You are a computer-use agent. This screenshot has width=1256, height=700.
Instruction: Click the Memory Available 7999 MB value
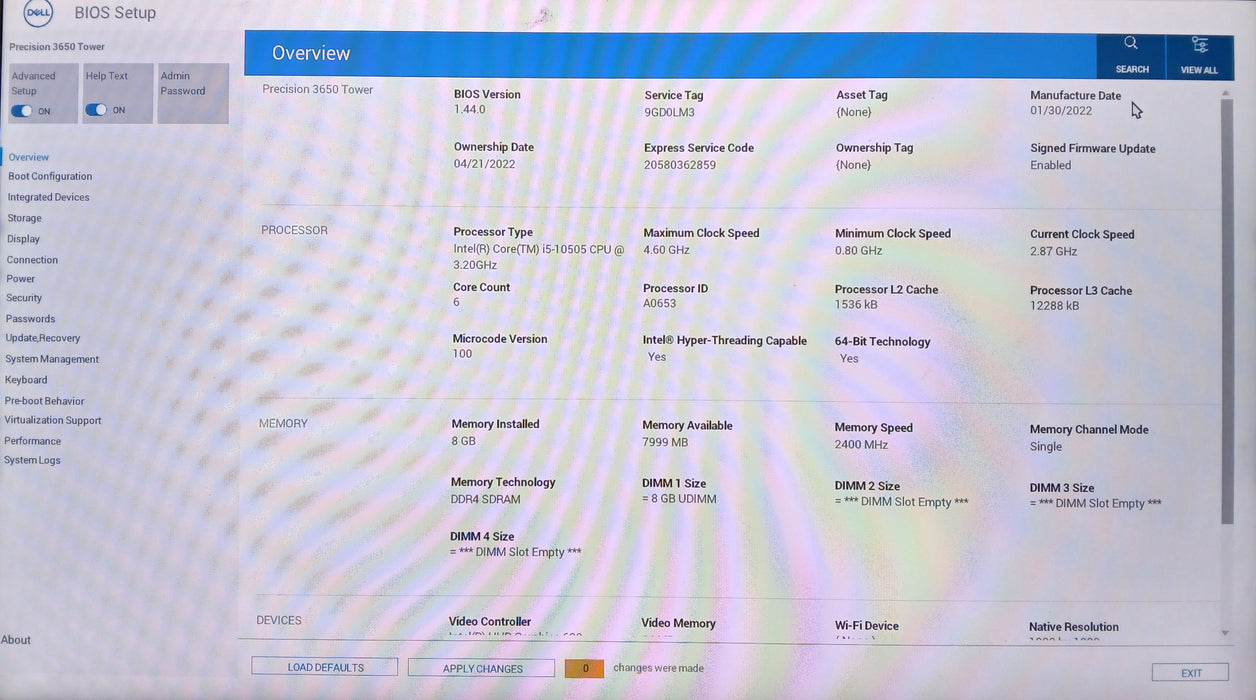pyautogui.click(x=665, y=442)
